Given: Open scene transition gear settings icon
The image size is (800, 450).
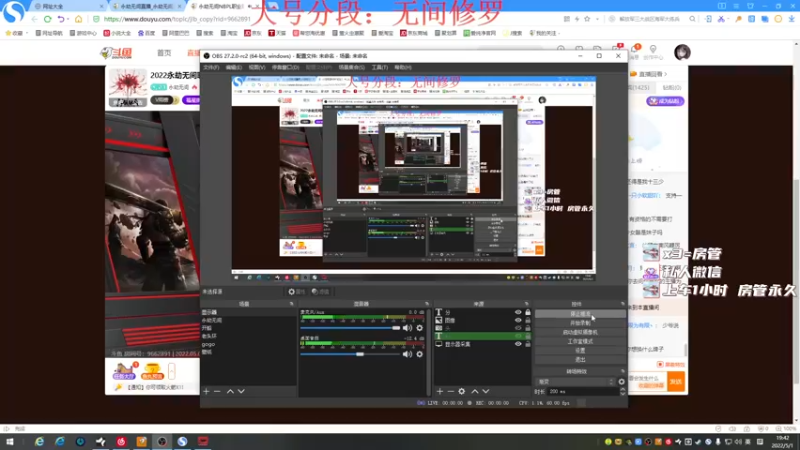Looking at the screenshot, I should point(621,382).
